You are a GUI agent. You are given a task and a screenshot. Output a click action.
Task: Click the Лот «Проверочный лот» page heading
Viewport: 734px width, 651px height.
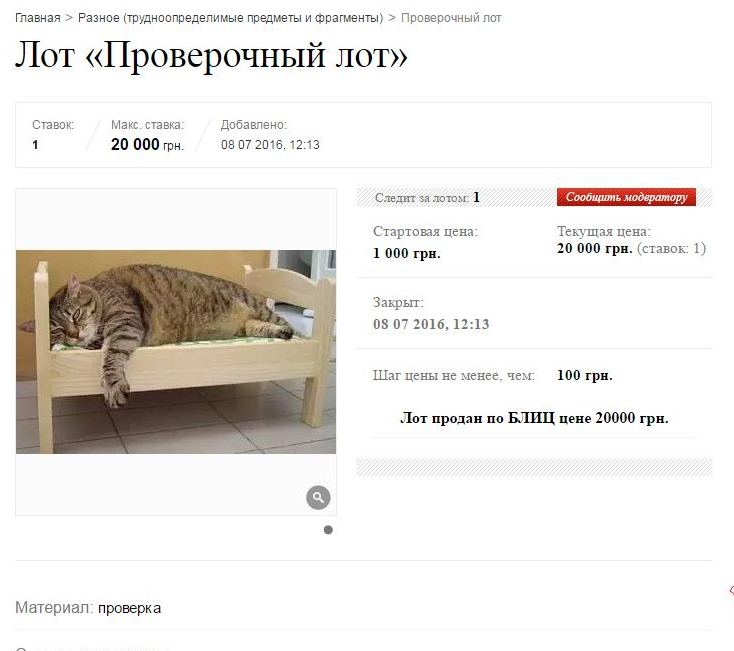pyautogui.click(x=211, y=55)
